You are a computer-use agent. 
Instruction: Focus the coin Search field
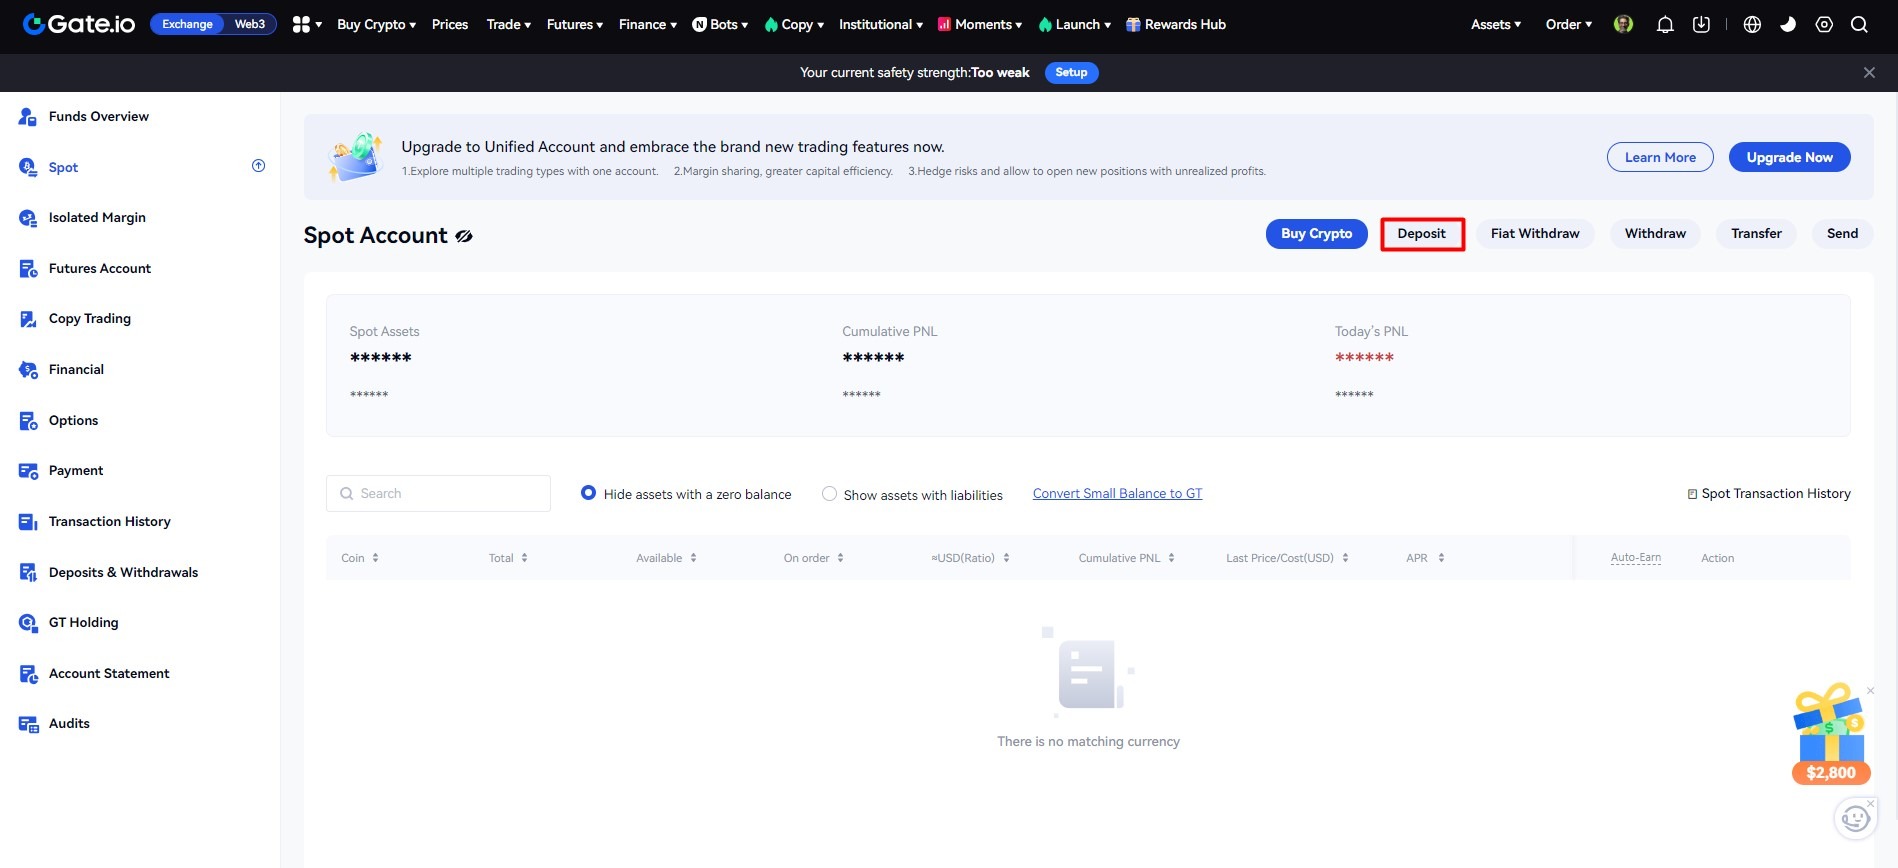[x=438, y=493]
